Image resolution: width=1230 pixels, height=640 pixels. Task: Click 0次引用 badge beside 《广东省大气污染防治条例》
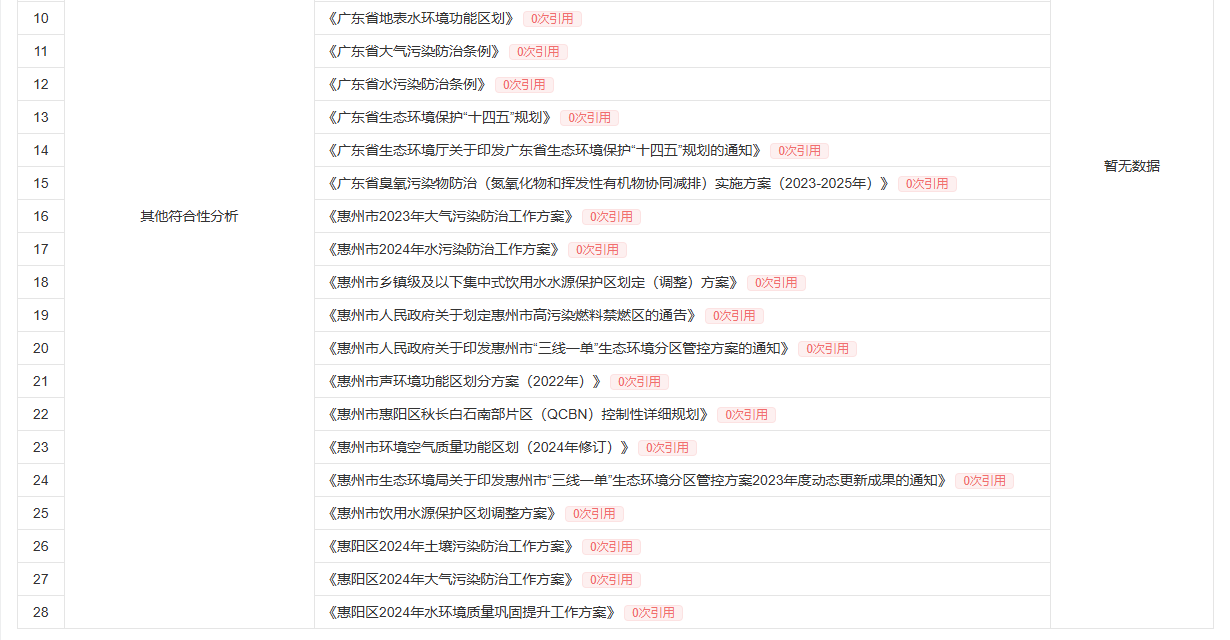coord(538,51)
